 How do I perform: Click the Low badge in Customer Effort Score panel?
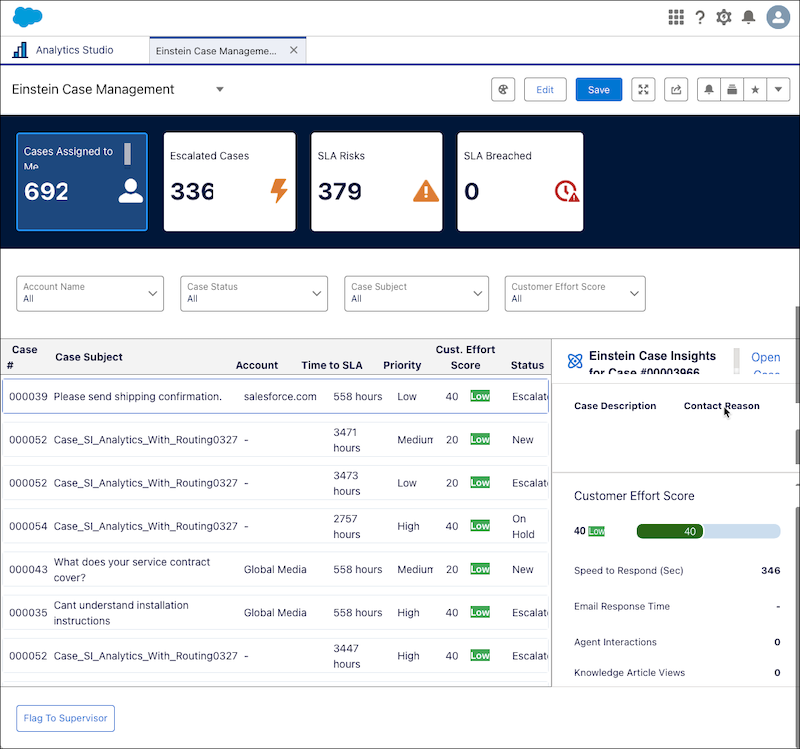pyautogui.click(x=596, y=531)
